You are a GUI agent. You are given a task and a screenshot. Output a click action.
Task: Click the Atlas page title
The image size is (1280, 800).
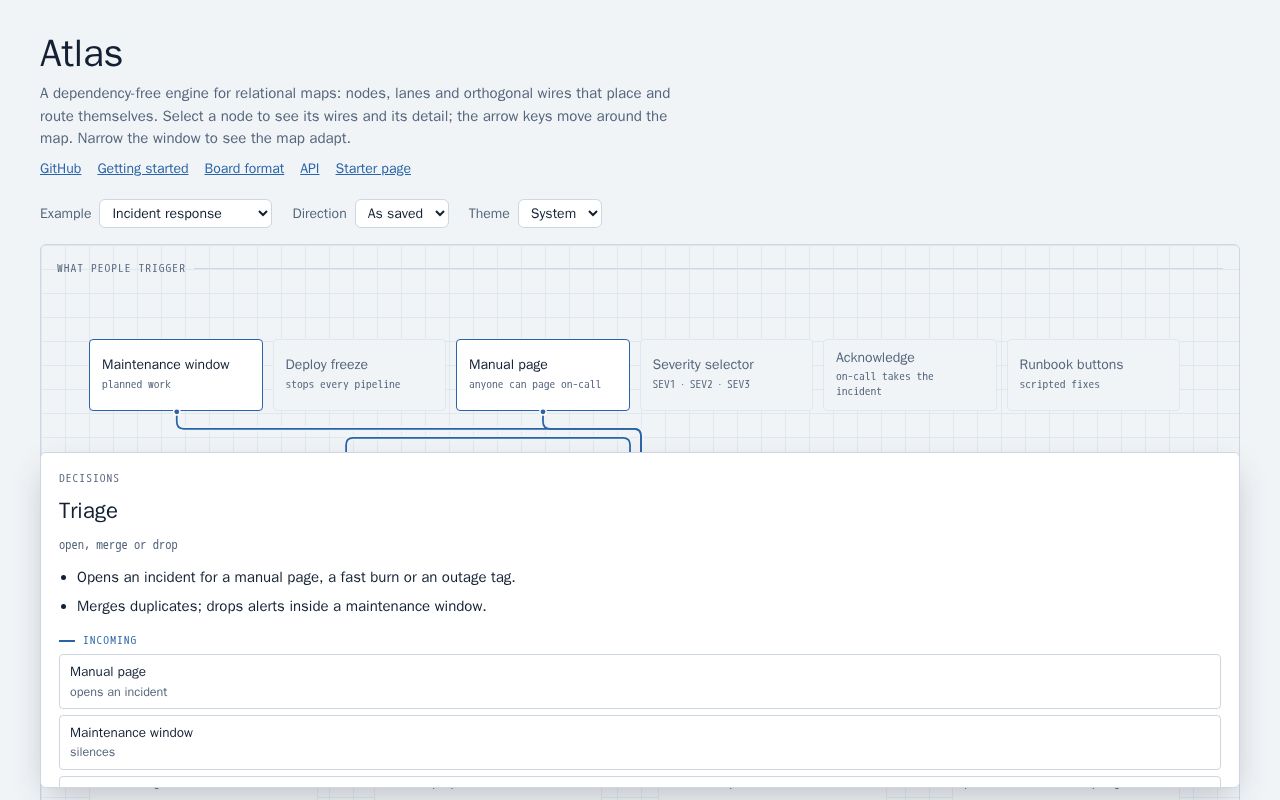(x=81, y=53)
